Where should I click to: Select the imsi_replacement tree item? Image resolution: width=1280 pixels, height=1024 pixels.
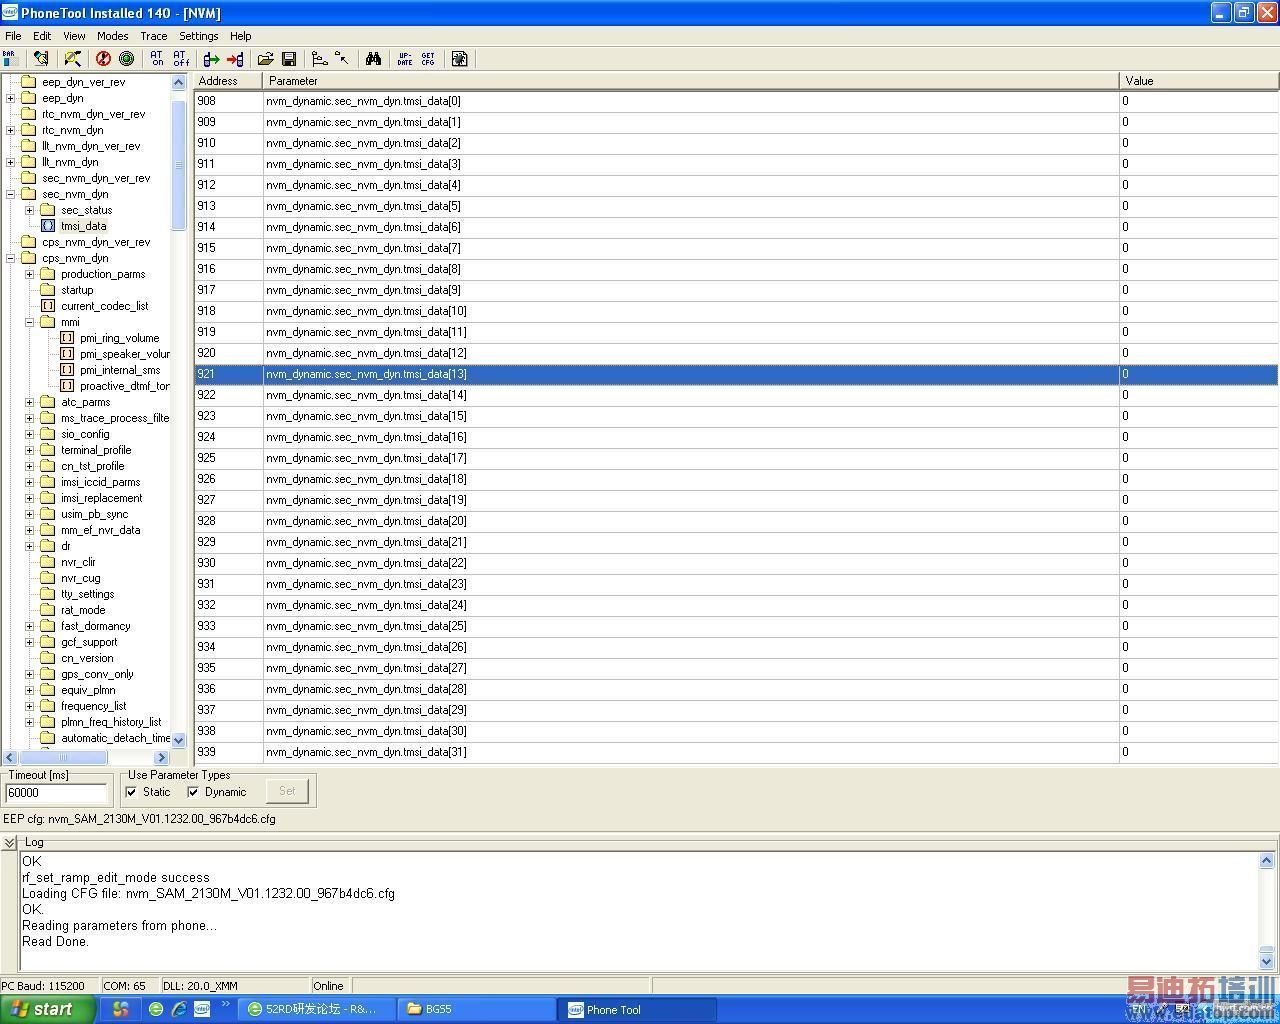click(x=101, y=498)
